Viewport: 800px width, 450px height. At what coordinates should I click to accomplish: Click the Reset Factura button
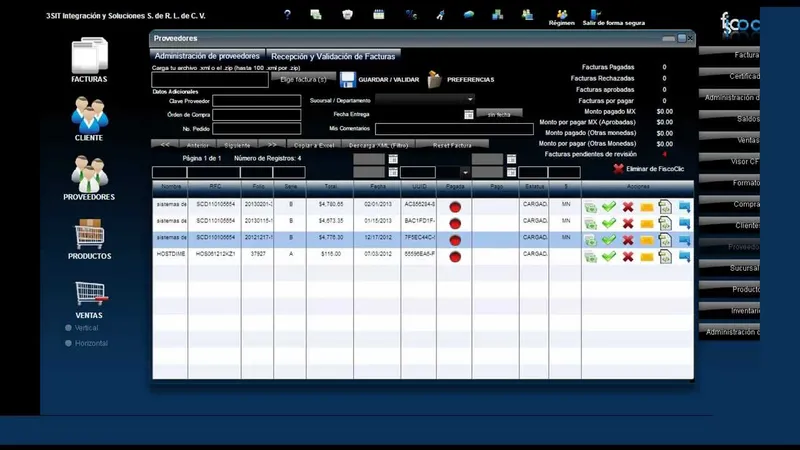click(x=452, y=145)
